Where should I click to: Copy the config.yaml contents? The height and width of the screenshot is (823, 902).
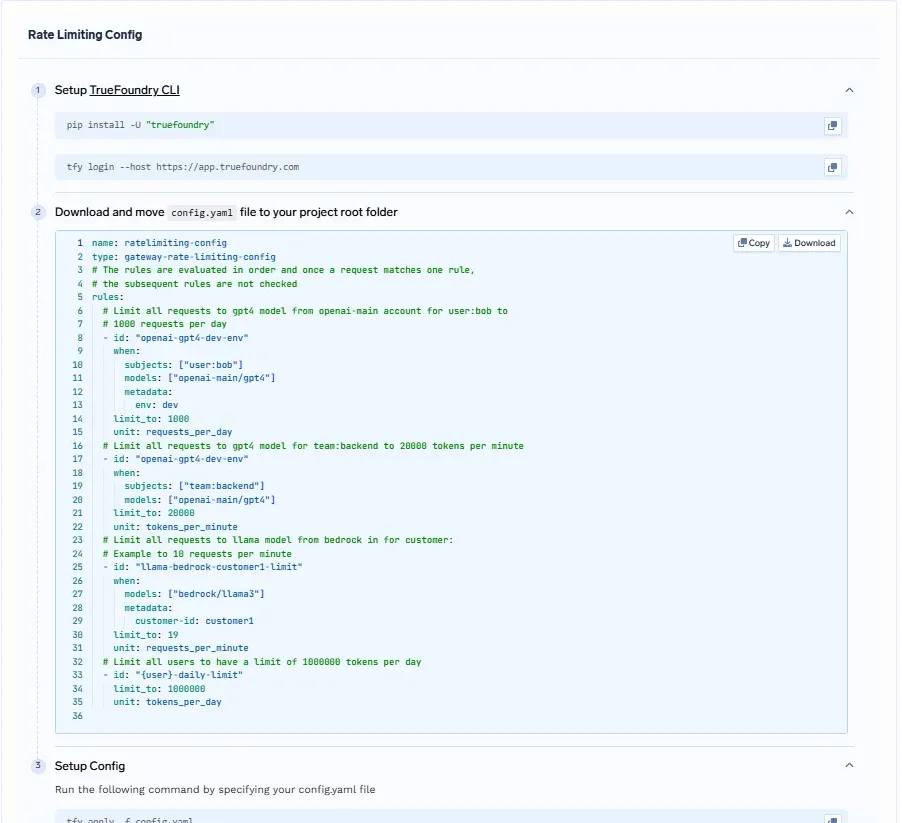point(754,243)
